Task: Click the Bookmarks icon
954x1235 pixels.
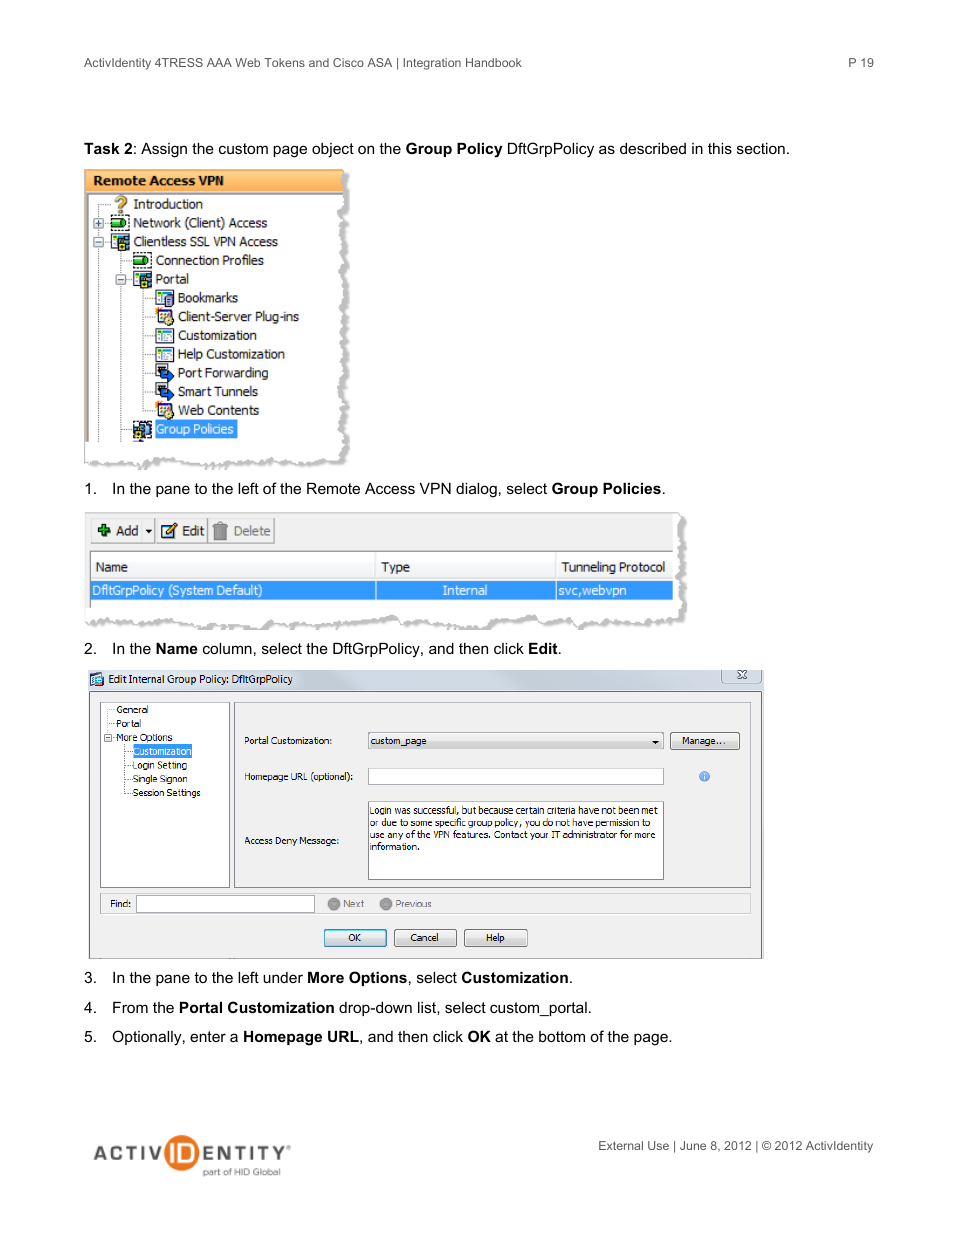Action: click(165, 298)
